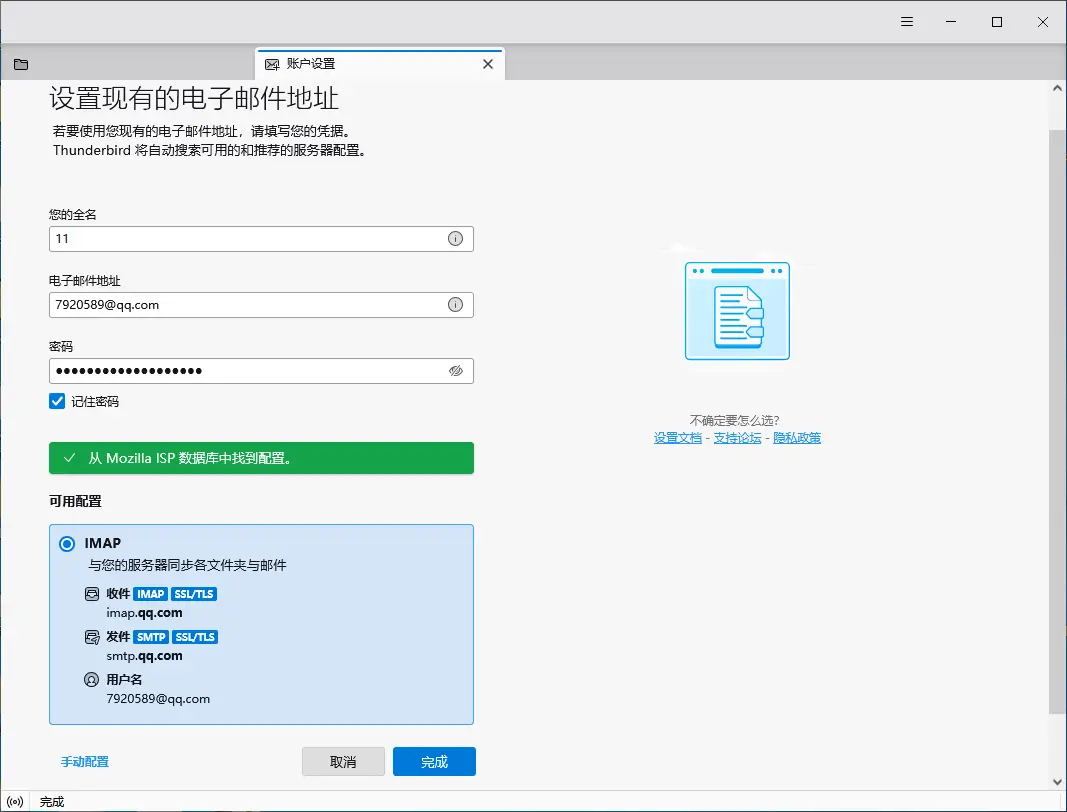The height and width of the screenshot is (812, 1067).
Task: Click the scrollbar down arrow
Action: 1057,781
